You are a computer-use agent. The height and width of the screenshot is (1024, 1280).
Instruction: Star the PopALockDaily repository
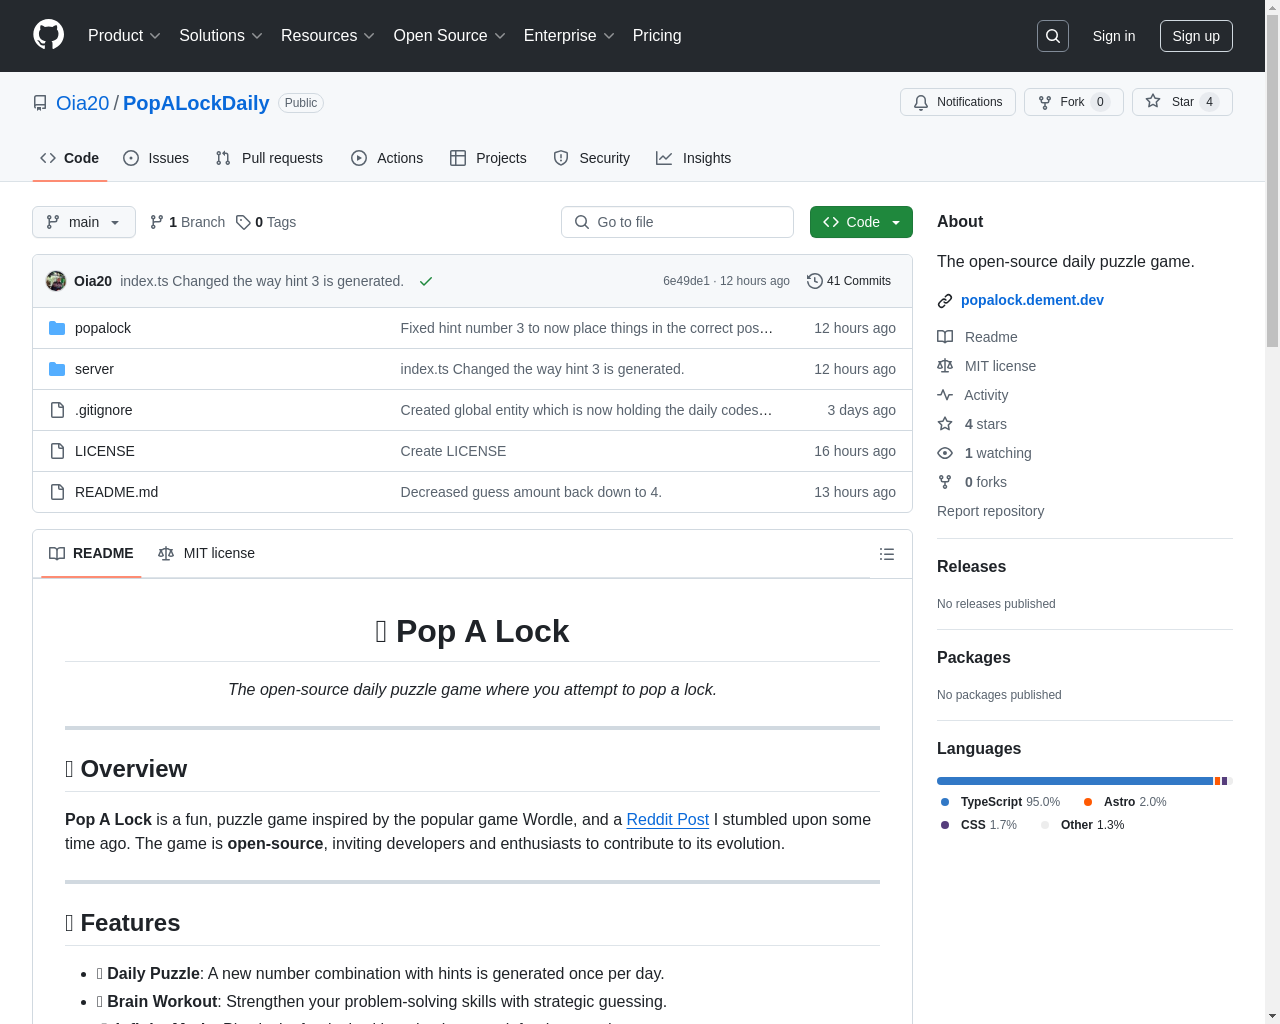(1182, 102)
